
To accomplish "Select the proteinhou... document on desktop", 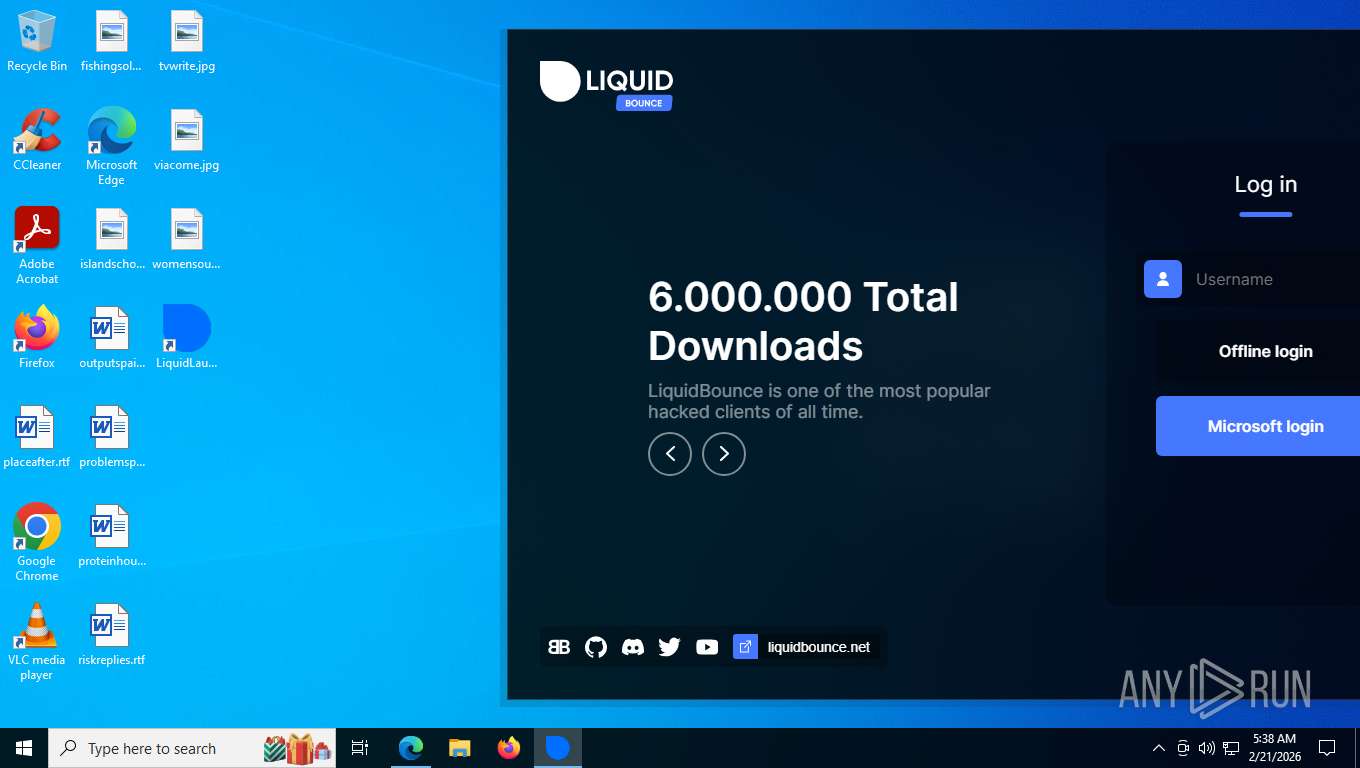I will point(111,536).
